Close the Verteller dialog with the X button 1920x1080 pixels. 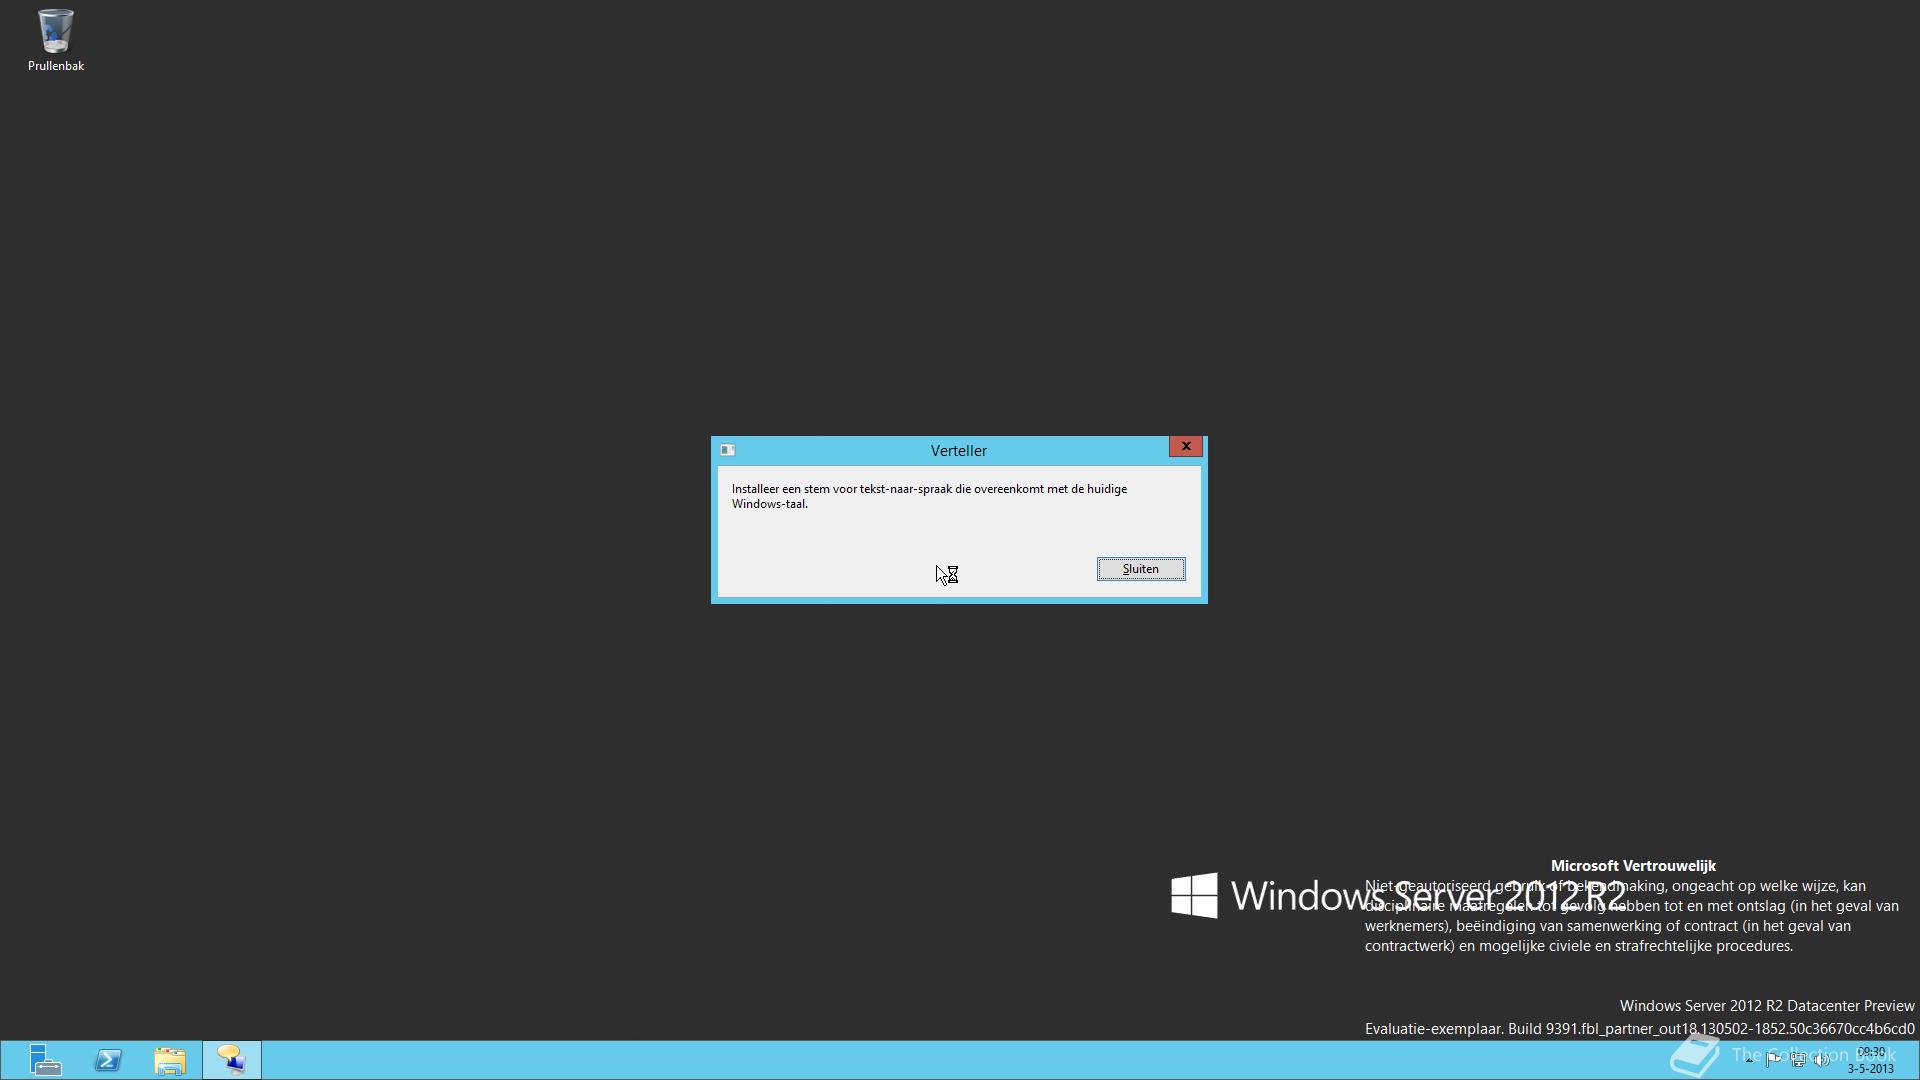coord(1186,447)
